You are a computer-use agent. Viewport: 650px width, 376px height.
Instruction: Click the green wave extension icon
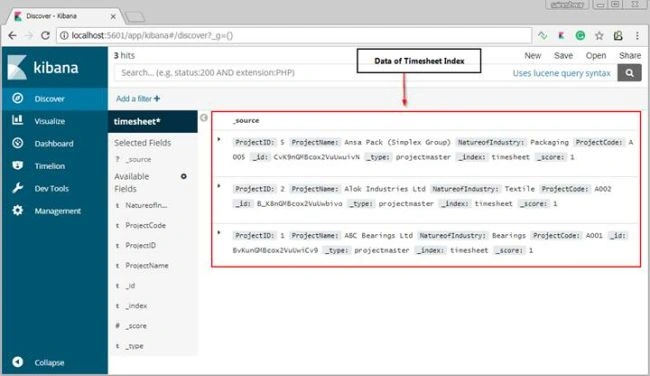pyautogui.click(x=543, y=36)
